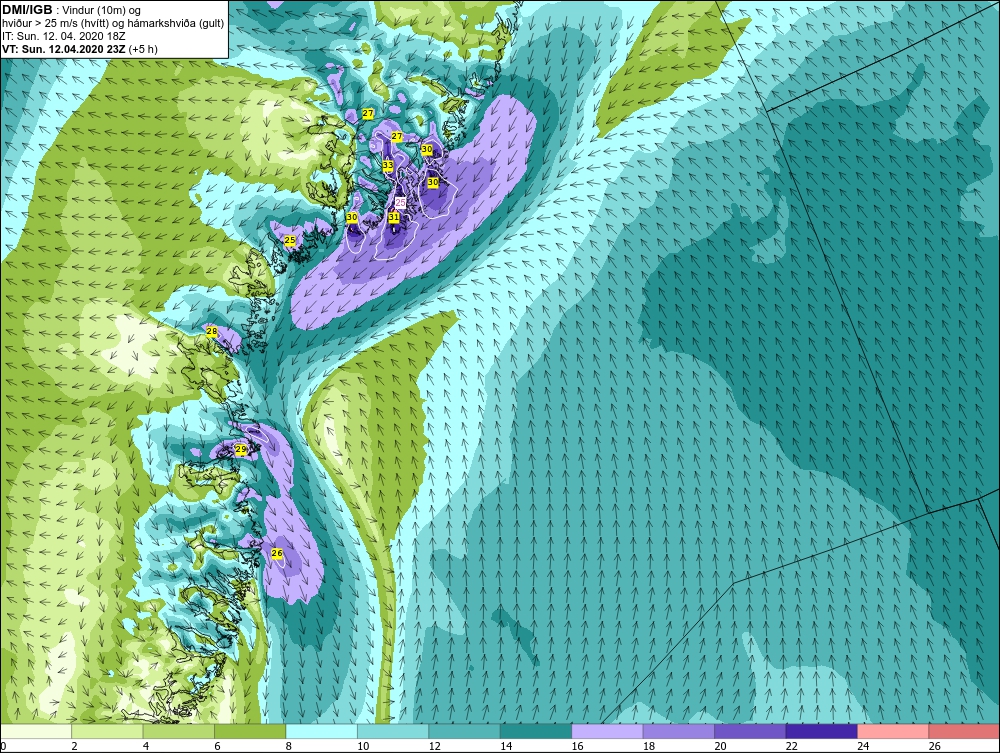The width and height of the screenshot is (1000, 753).
Task: Click the initial time 'IT: Sun. 12. 04. 2020 18Z'
Action: click(x=66, y=36)
